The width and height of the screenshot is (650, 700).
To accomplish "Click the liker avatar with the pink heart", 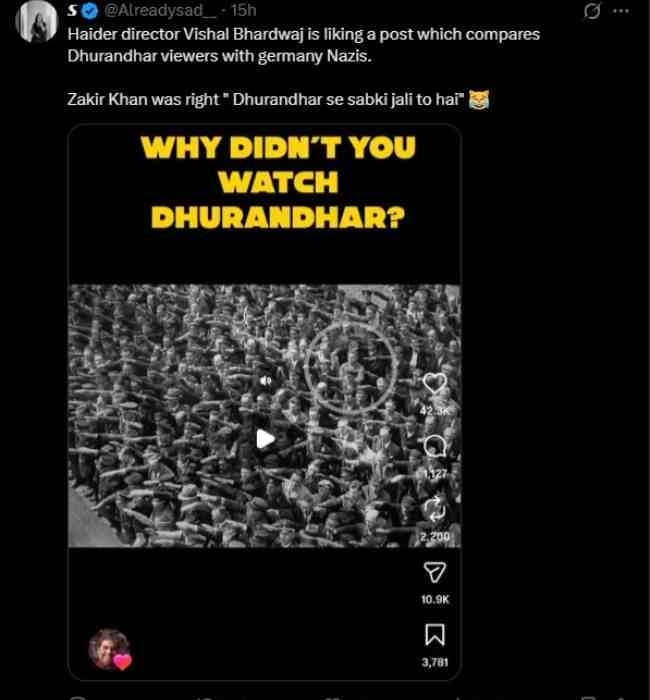I will (x=110, y=650).
